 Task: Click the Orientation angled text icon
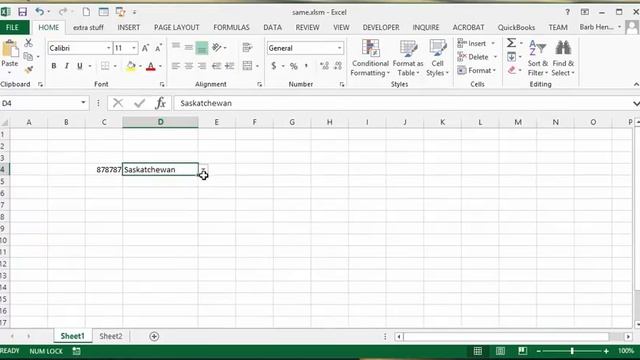217,48
